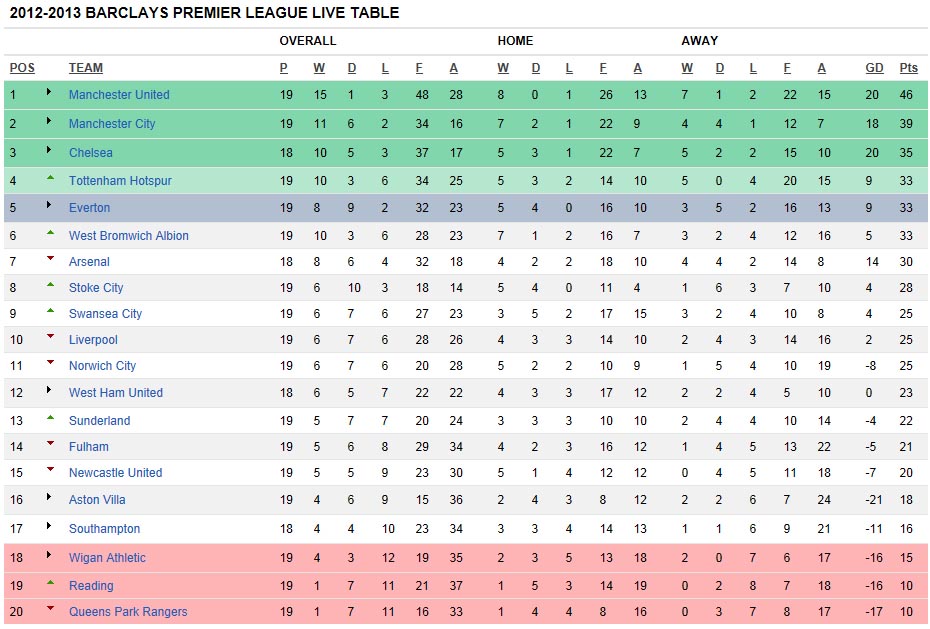The height and width of the screenshot is (629, 930).
Task: Click the red down arrow next to Liverpool
Action: (x=50, y=336)
